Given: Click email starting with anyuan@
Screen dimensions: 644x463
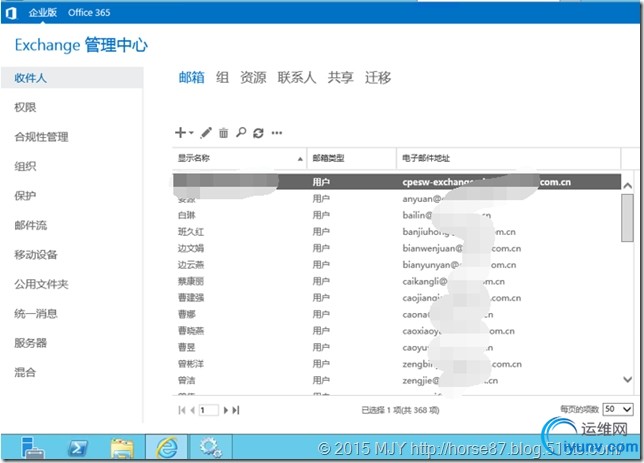Looking at the screenshot, I should (x=423, y=199).
